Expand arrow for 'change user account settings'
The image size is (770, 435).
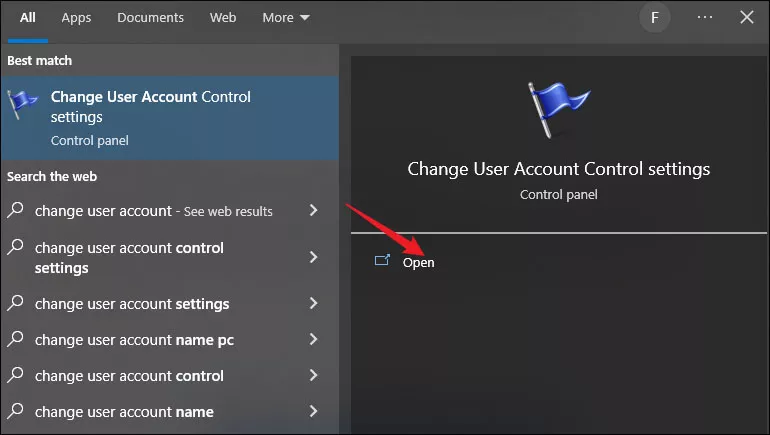coord(313,303)
